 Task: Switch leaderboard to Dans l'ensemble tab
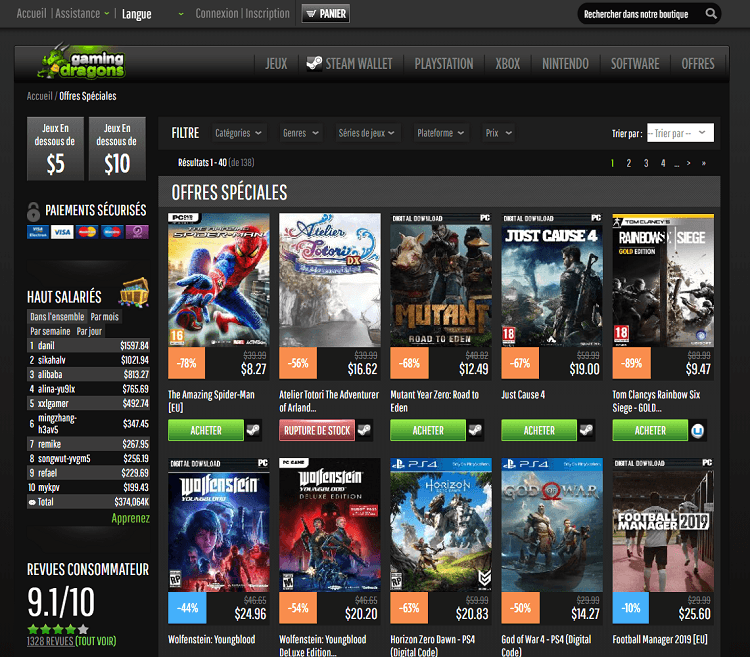click(57, 317)
